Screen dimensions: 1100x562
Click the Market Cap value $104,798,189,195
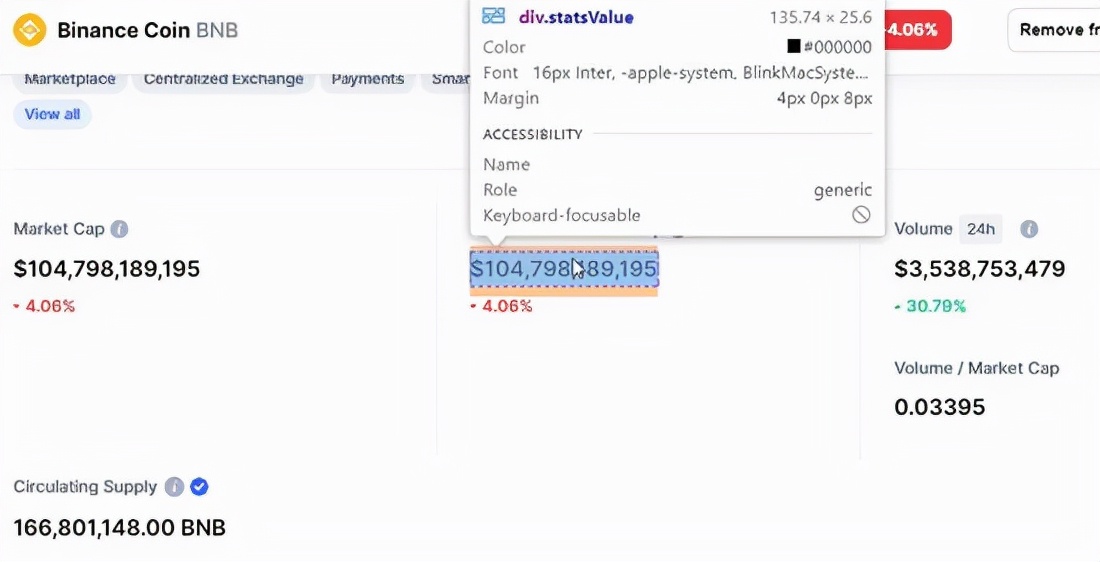tap(107, 269)
